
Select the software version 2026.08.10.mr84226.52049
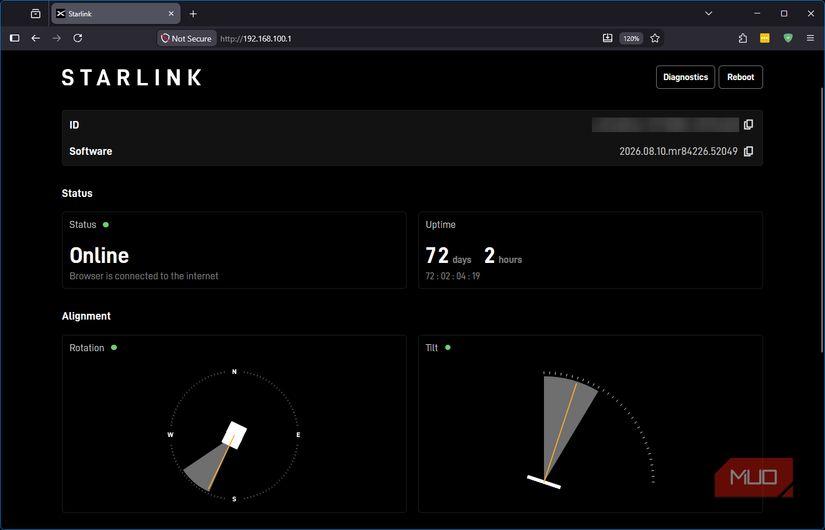pos(678,152)
